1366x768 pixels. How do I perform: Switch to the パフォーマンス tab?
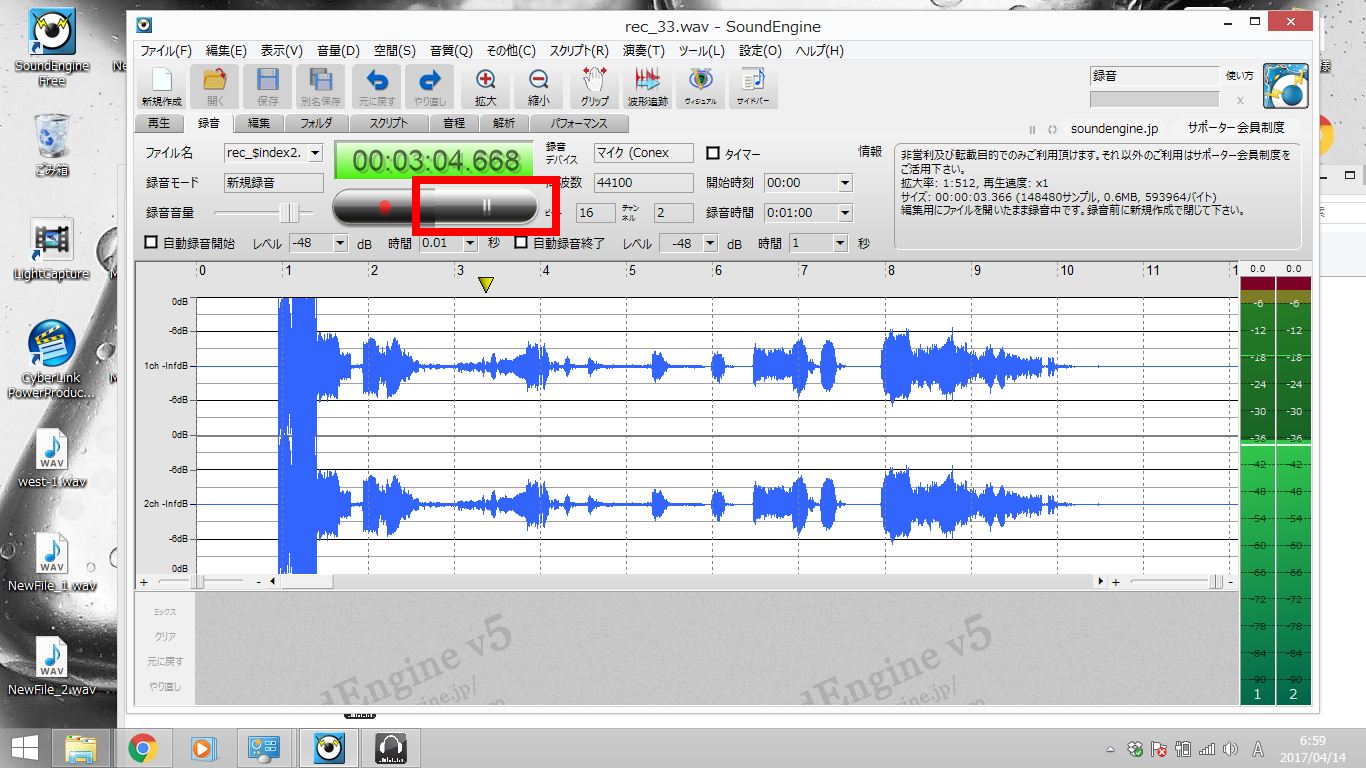[x=580, y=123]
